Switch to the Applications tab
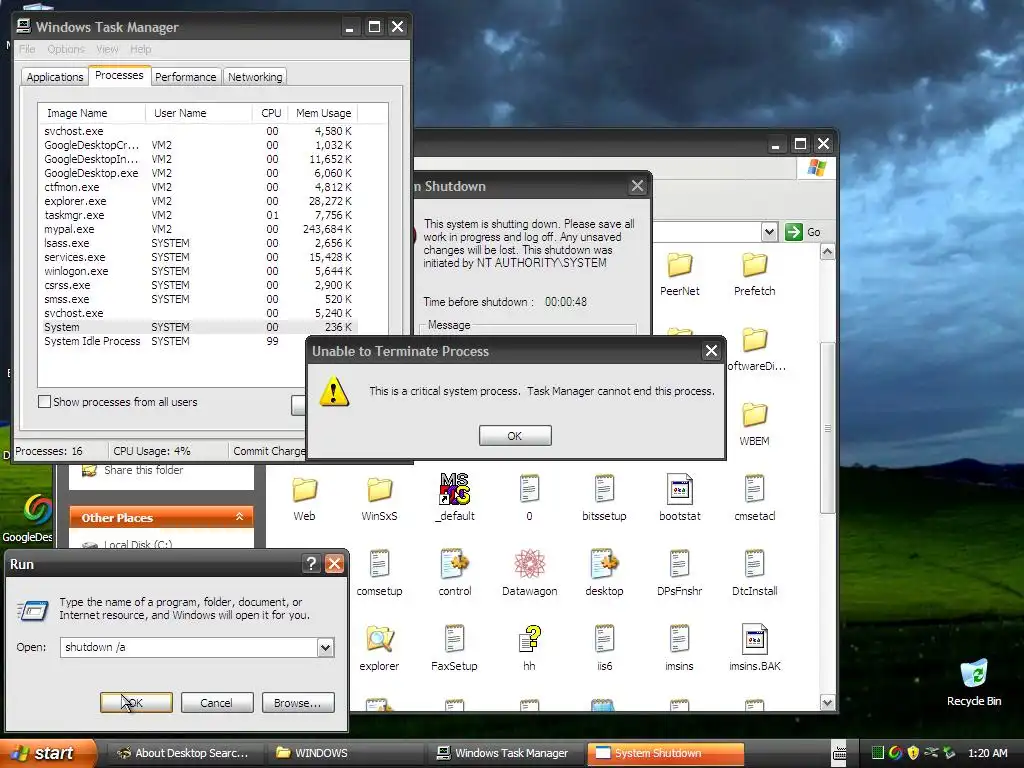Image resolution: width=1024 pixels, height=768 pixels. pos(55,77)
